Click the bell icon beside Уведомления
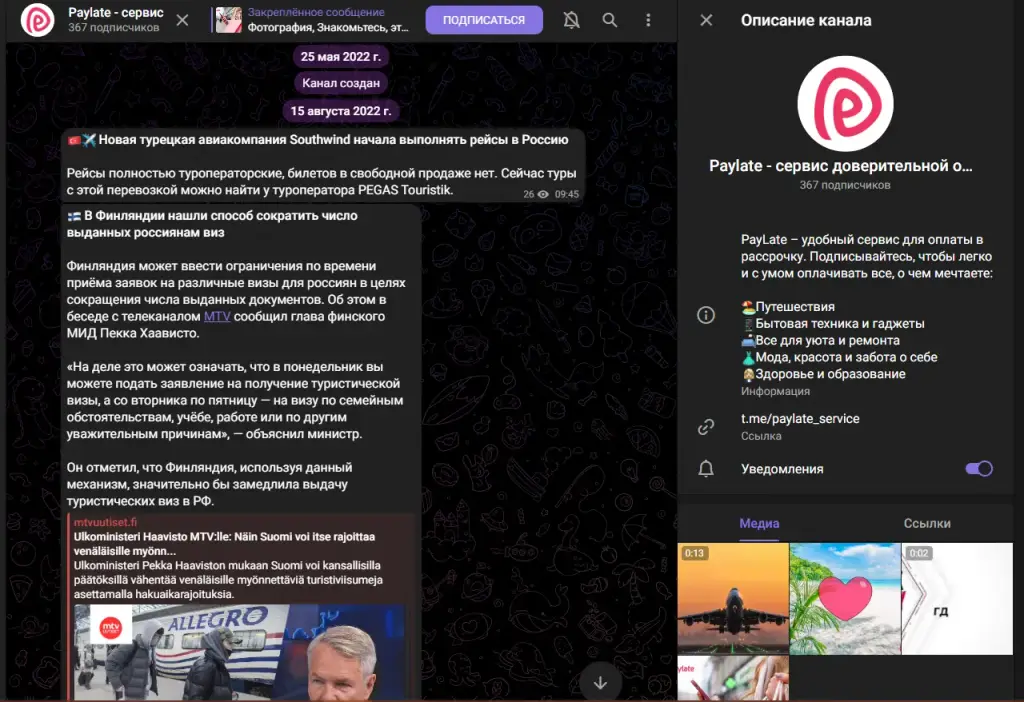This screenshot has width=1024, height=702. pyautogui.click(x=706, y=469)
